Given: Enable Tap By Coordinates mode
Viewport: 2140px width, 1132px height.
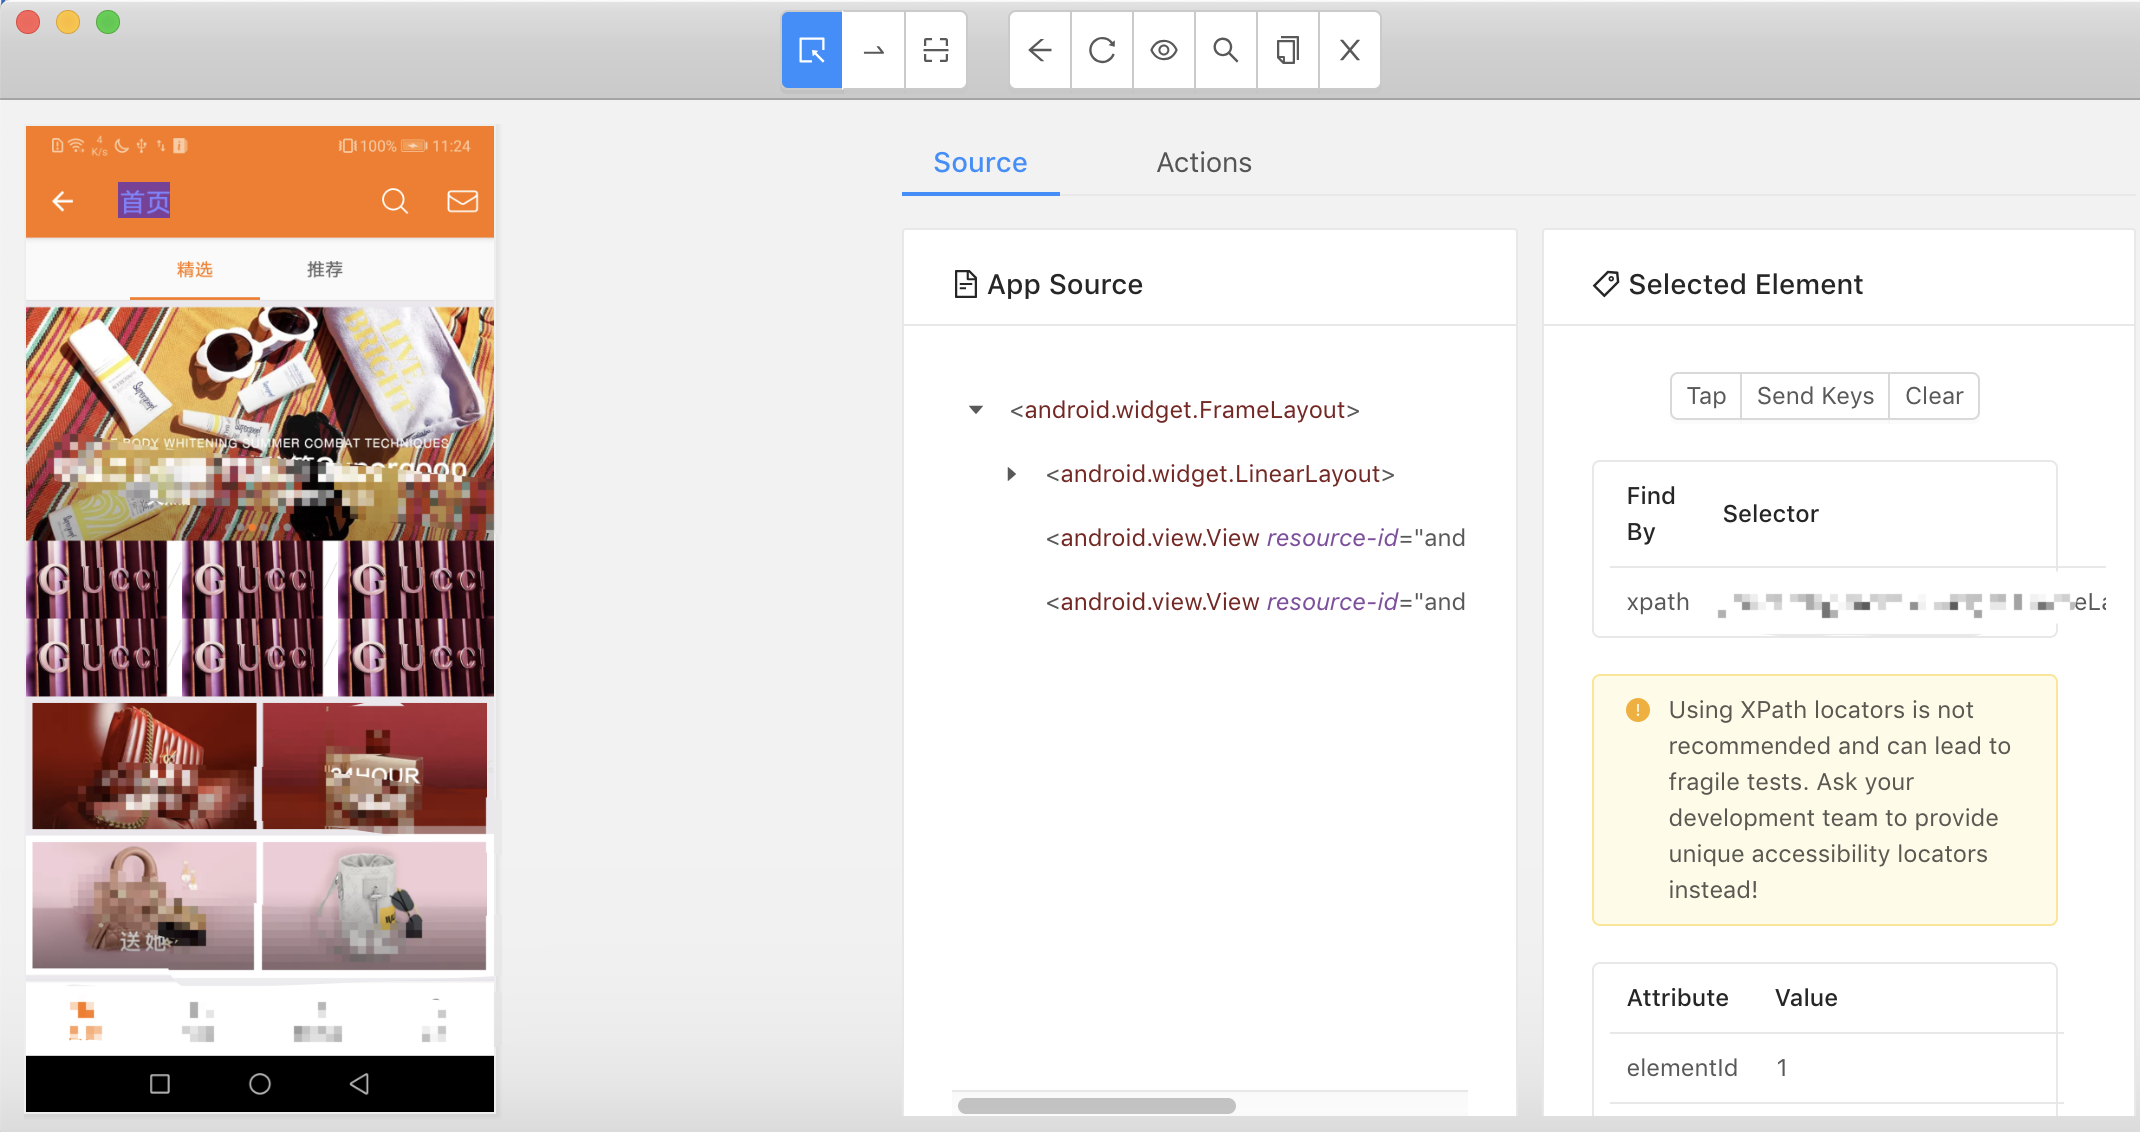Looking at the screenshot, I should pyautogui.click(x=936, y=50).
